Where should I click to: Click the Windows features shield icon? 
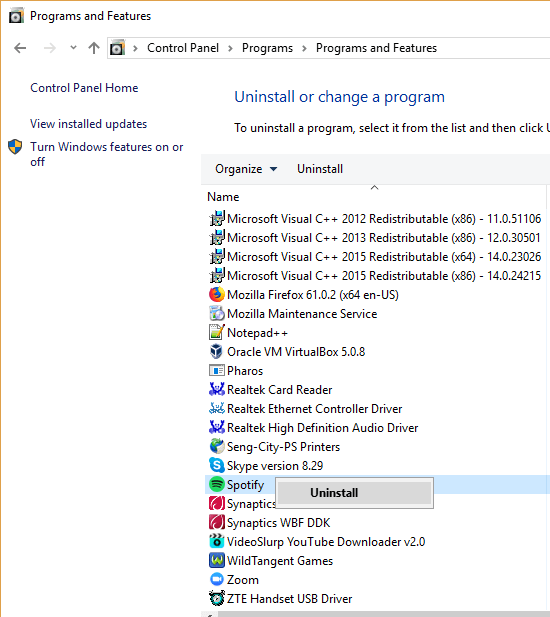(15, 147)
